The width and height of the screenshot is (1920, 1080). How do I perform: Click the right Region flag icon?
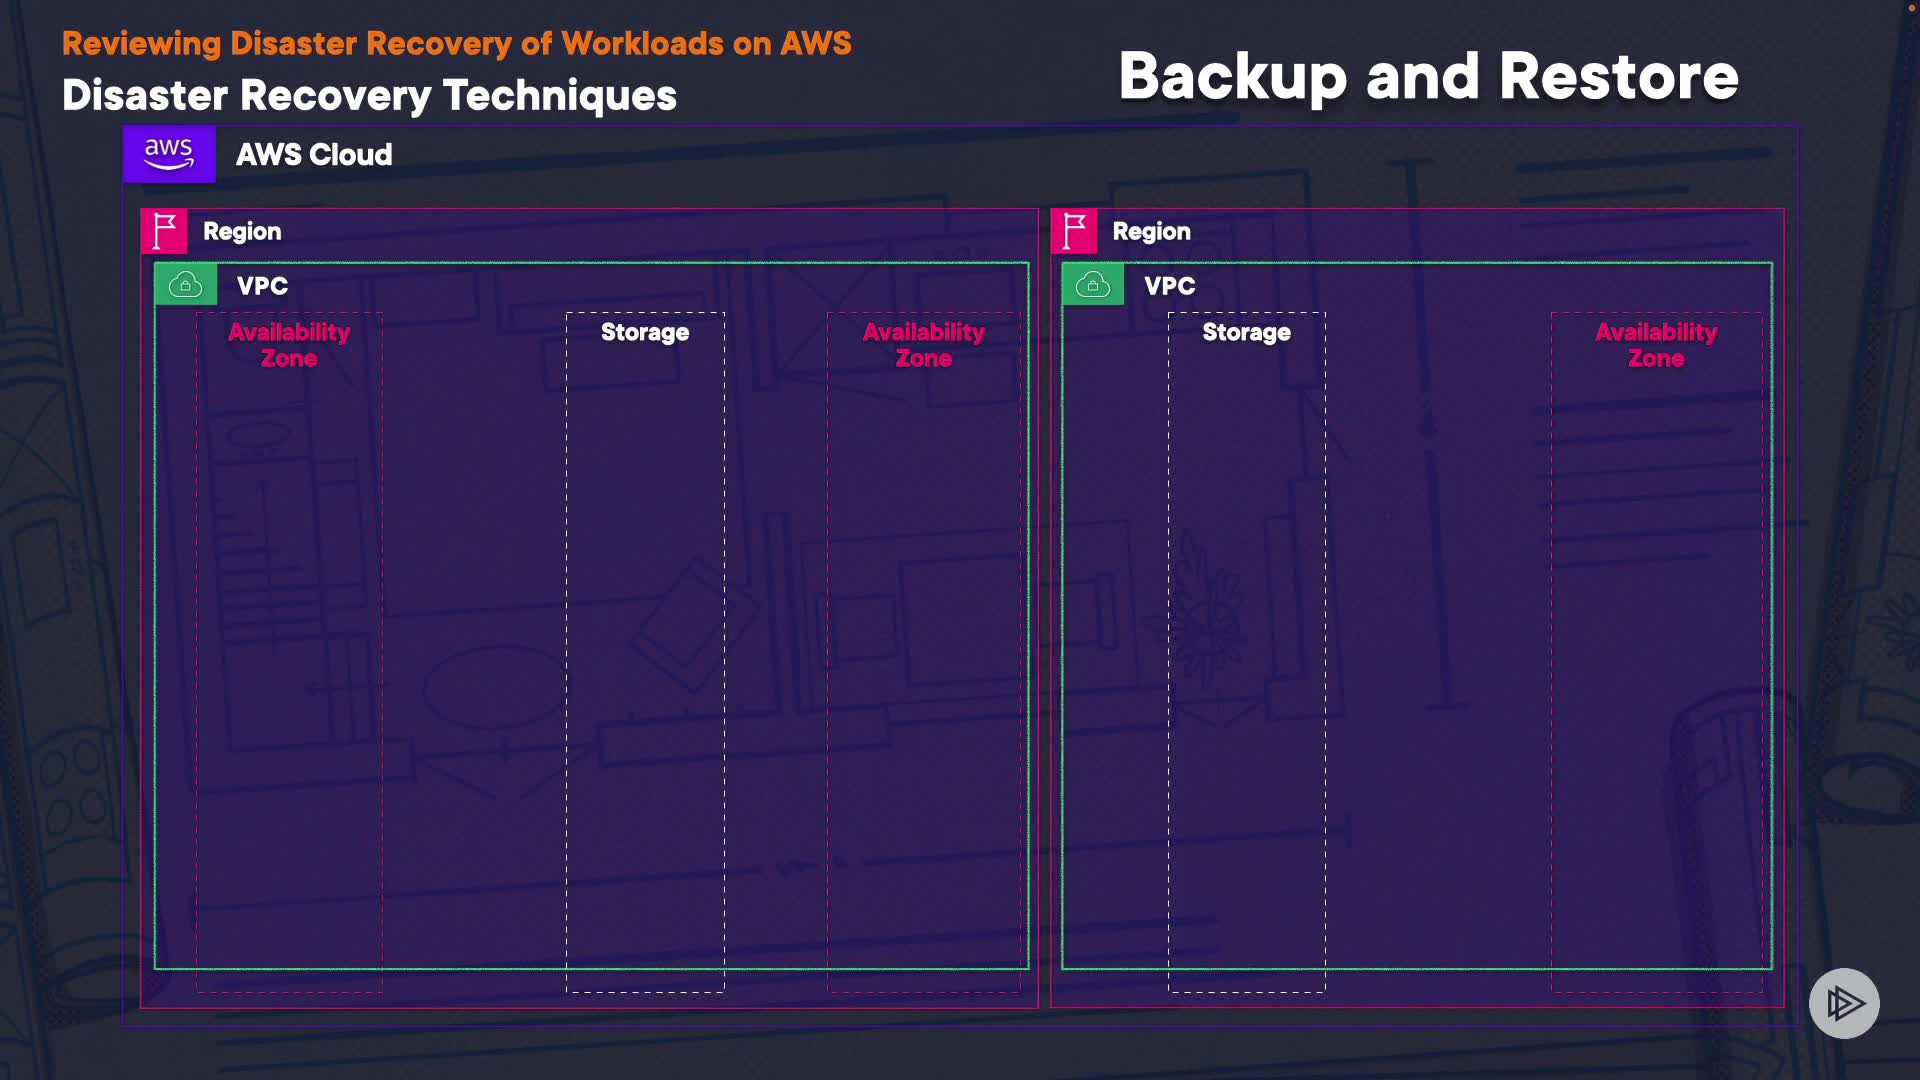point(1074,231)
